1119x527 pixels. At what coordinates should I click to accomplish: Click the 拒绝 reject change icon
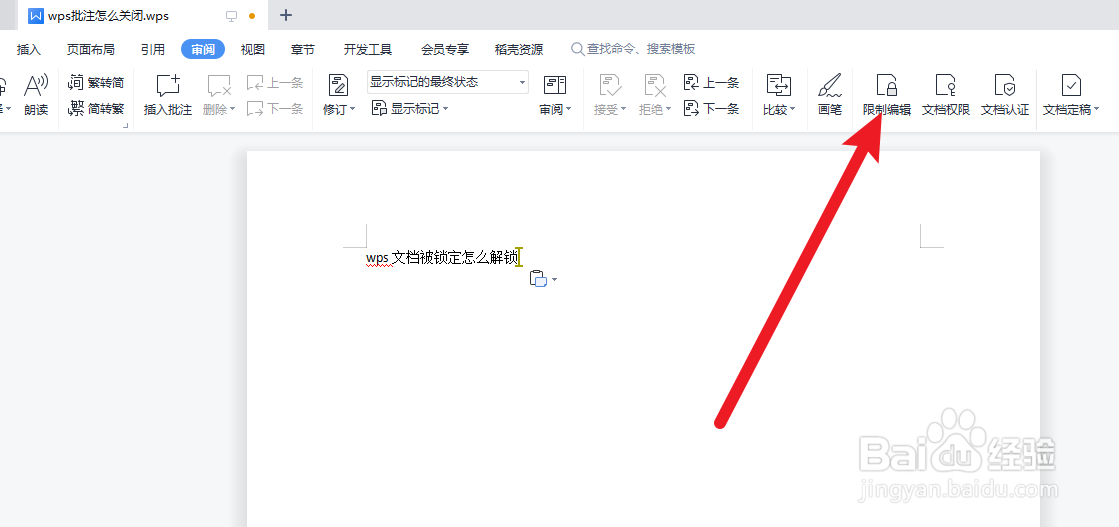pos(654,86)
